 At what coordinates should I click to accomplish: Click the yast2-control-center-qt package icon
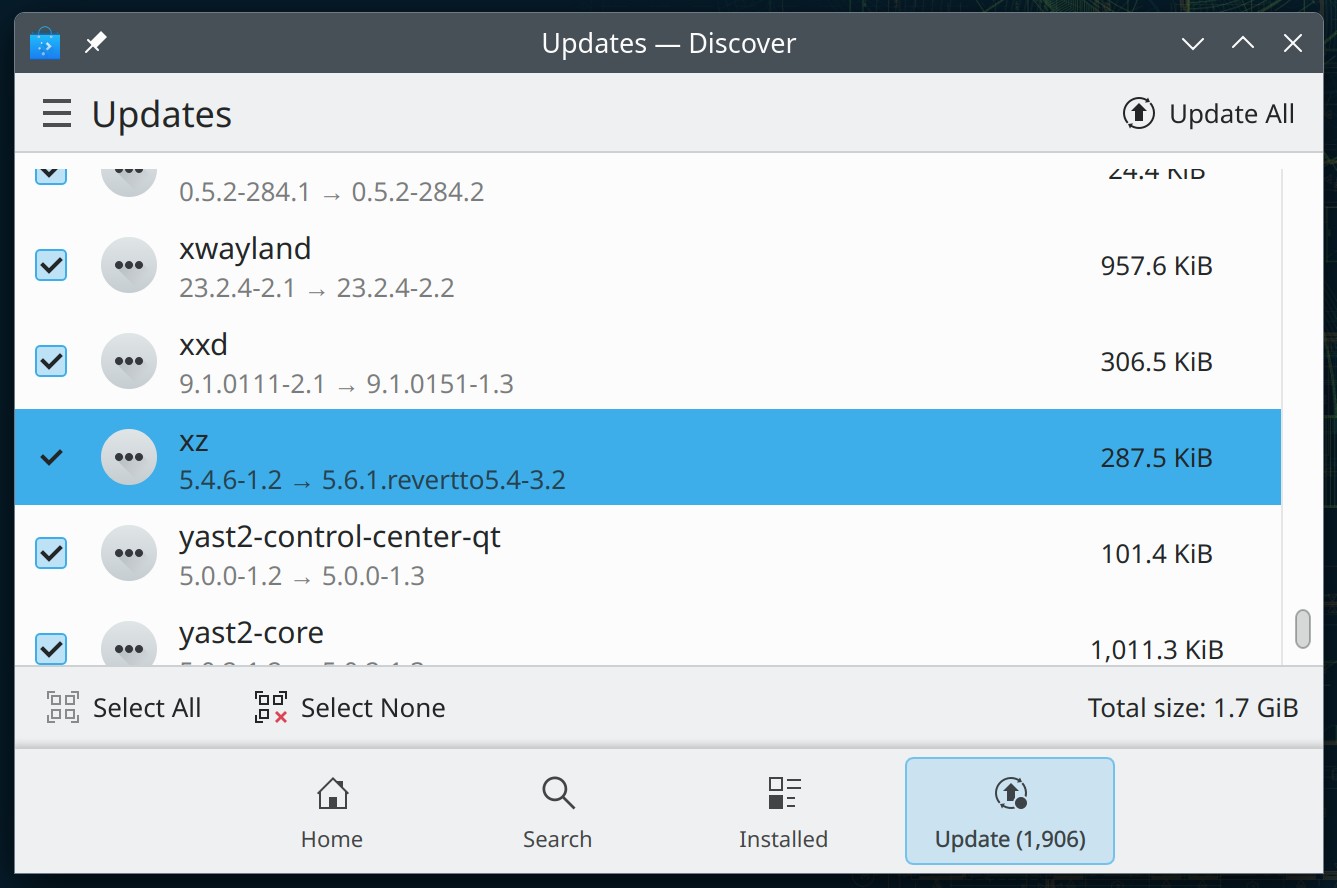(129, 553)
